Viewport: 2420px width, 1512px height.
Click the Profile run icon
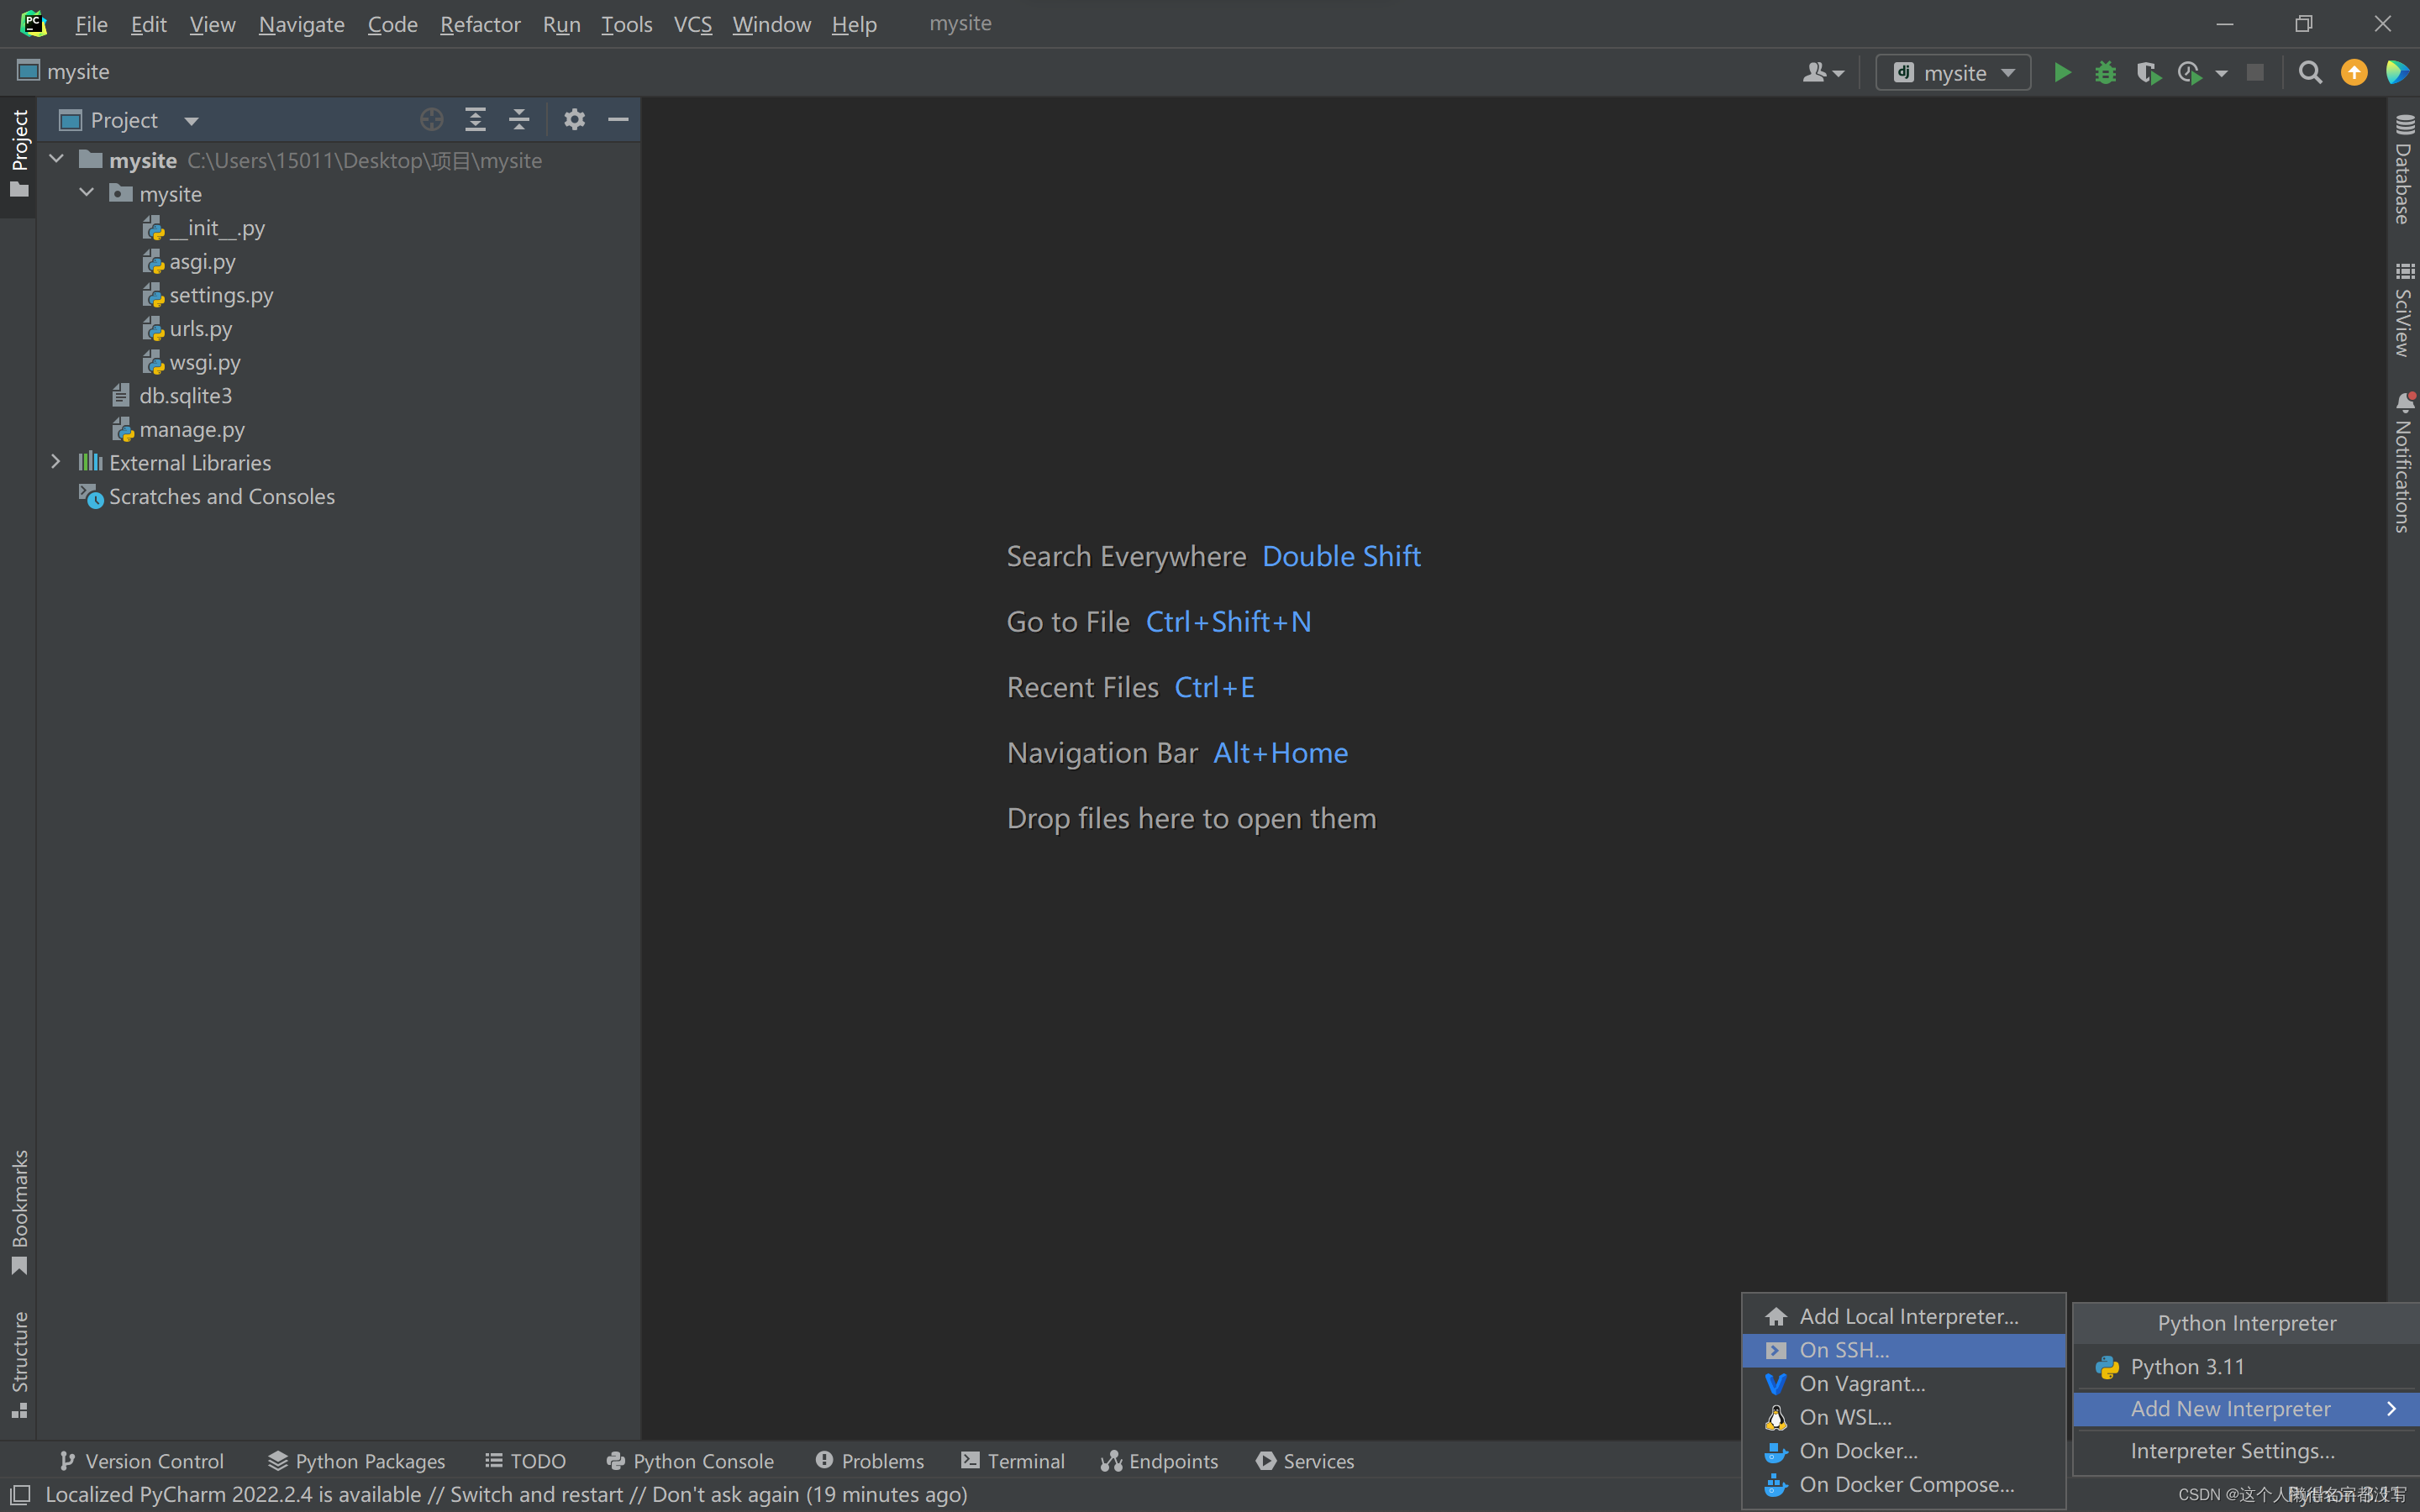pyautogui.click(x=2190, y=73)
